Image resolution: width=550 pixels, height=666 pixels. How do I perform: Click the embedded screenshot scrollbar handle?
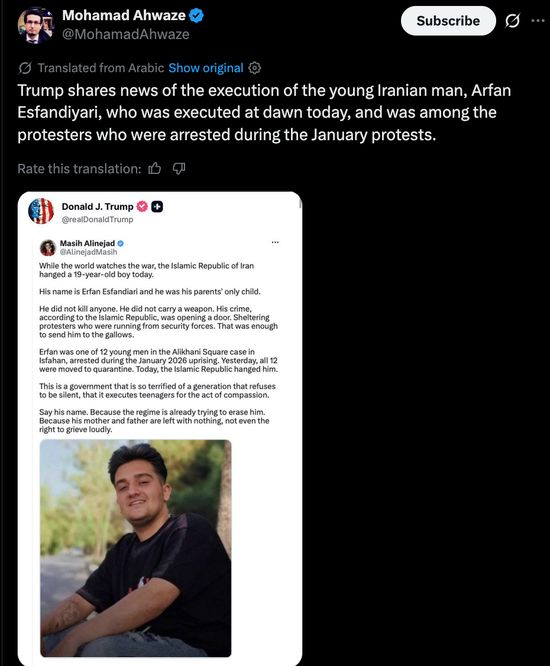[x=301, y=203]
